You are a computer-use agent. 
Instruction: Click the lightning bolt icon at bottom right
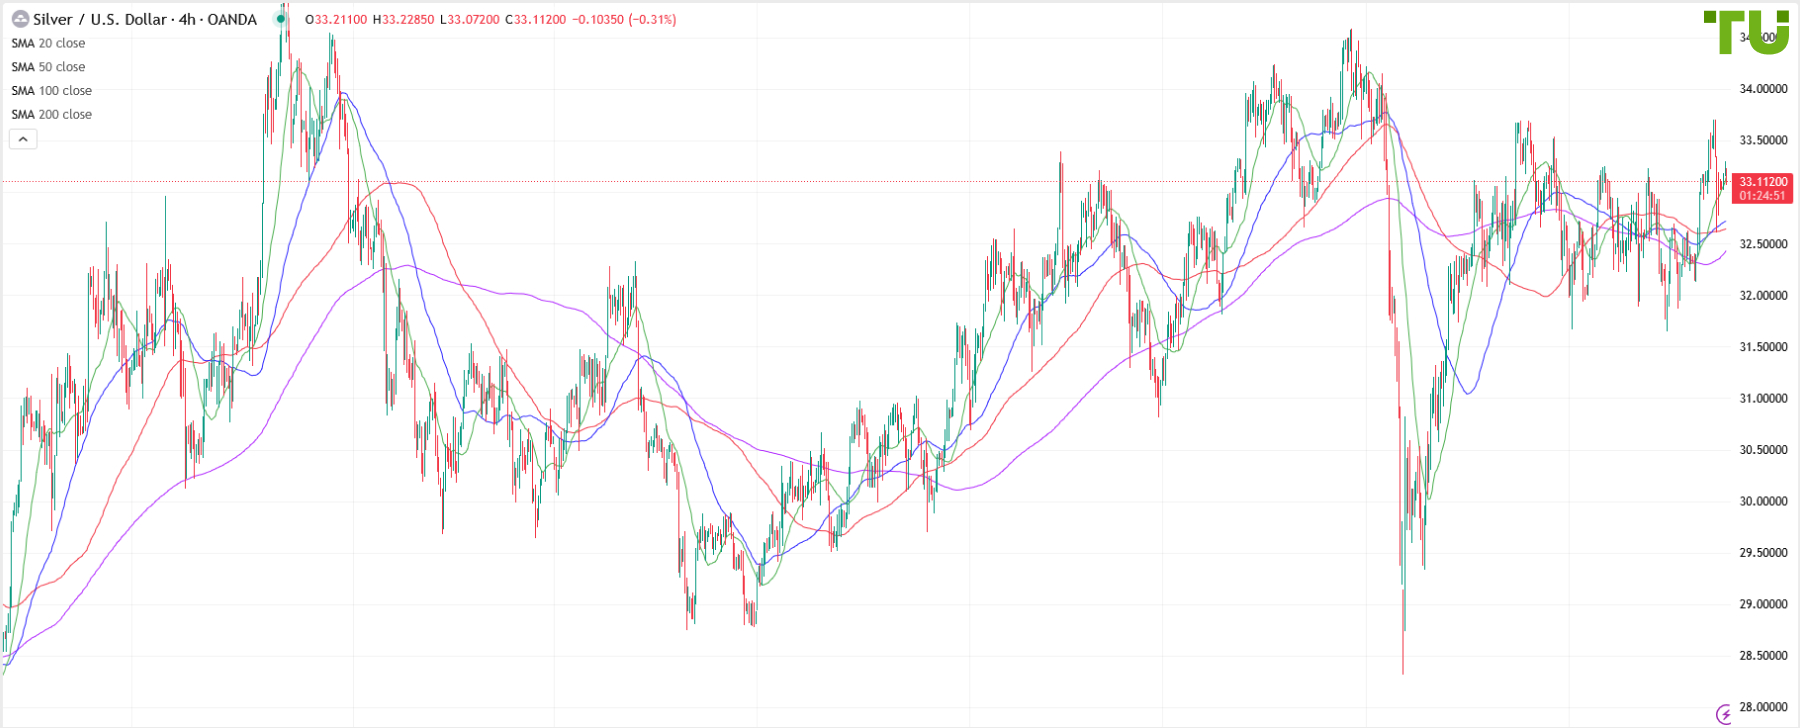click(1725, 714)
